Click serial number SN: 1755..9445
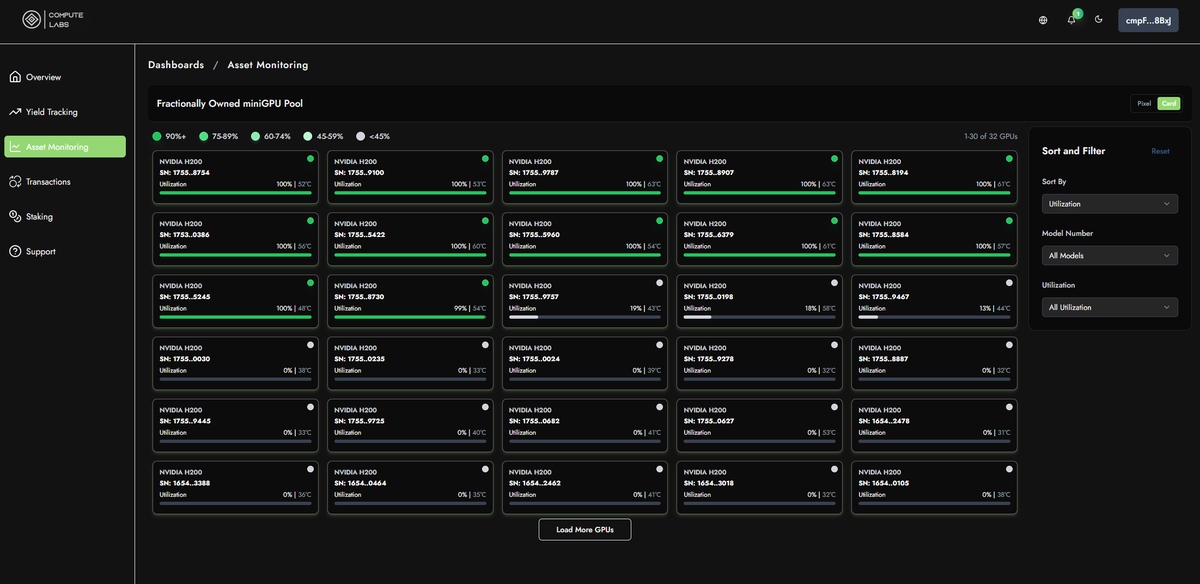Image resolution: width=1200 pixels, height=584 pixels. [x=185, y=421]
